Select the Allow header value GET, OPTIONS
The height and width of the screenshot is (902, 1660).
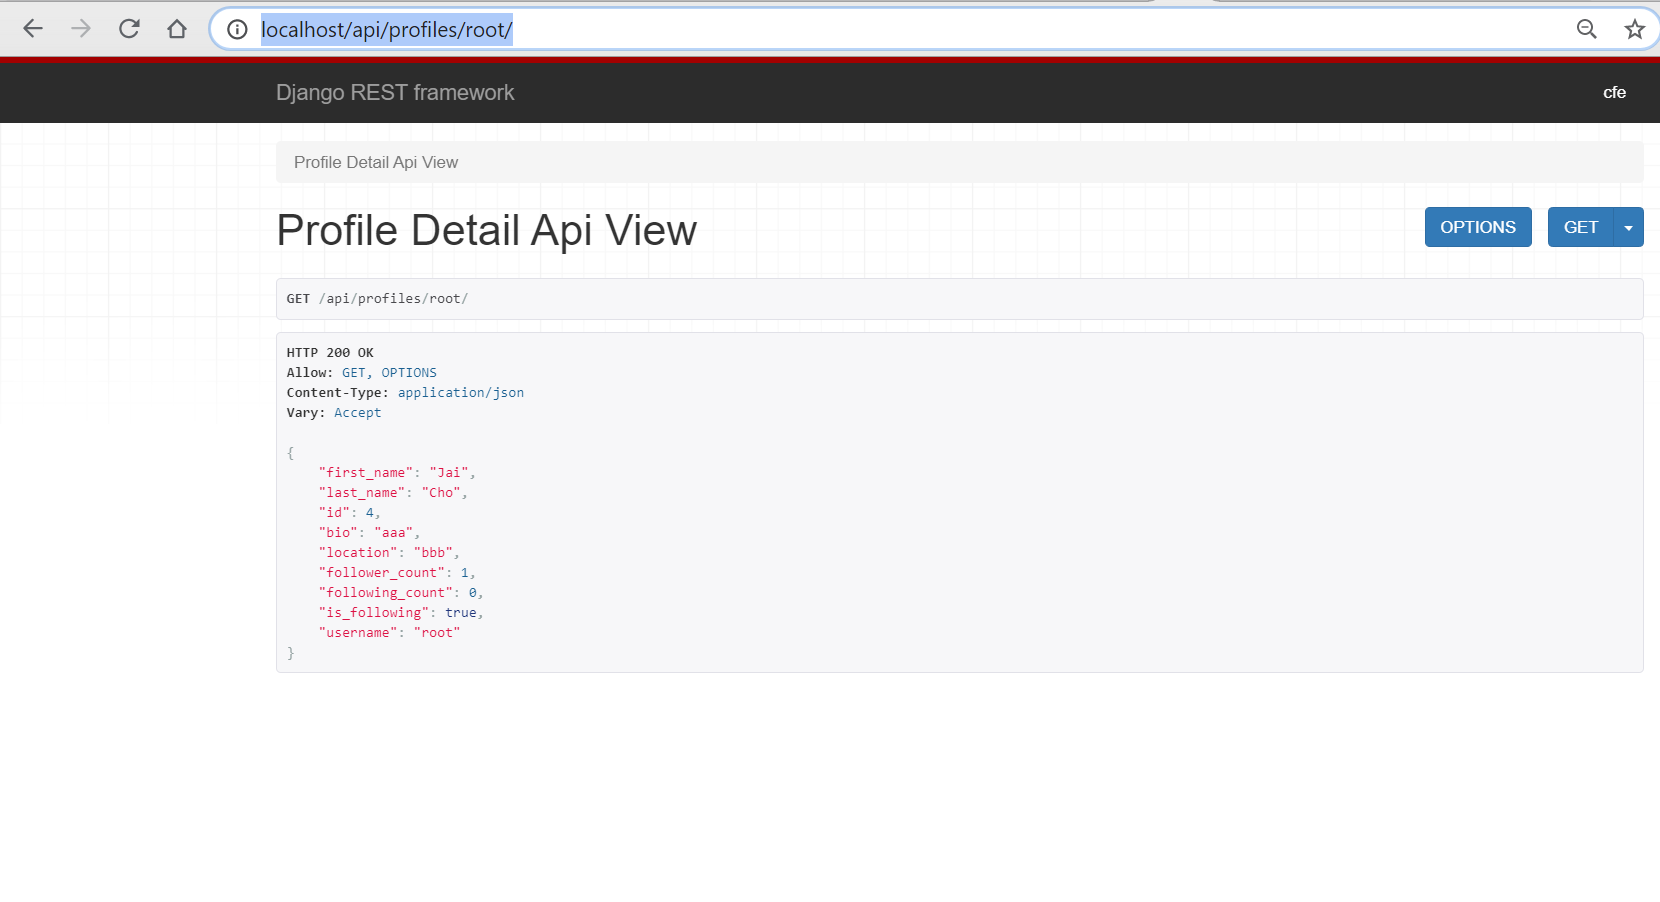[389, 373]
